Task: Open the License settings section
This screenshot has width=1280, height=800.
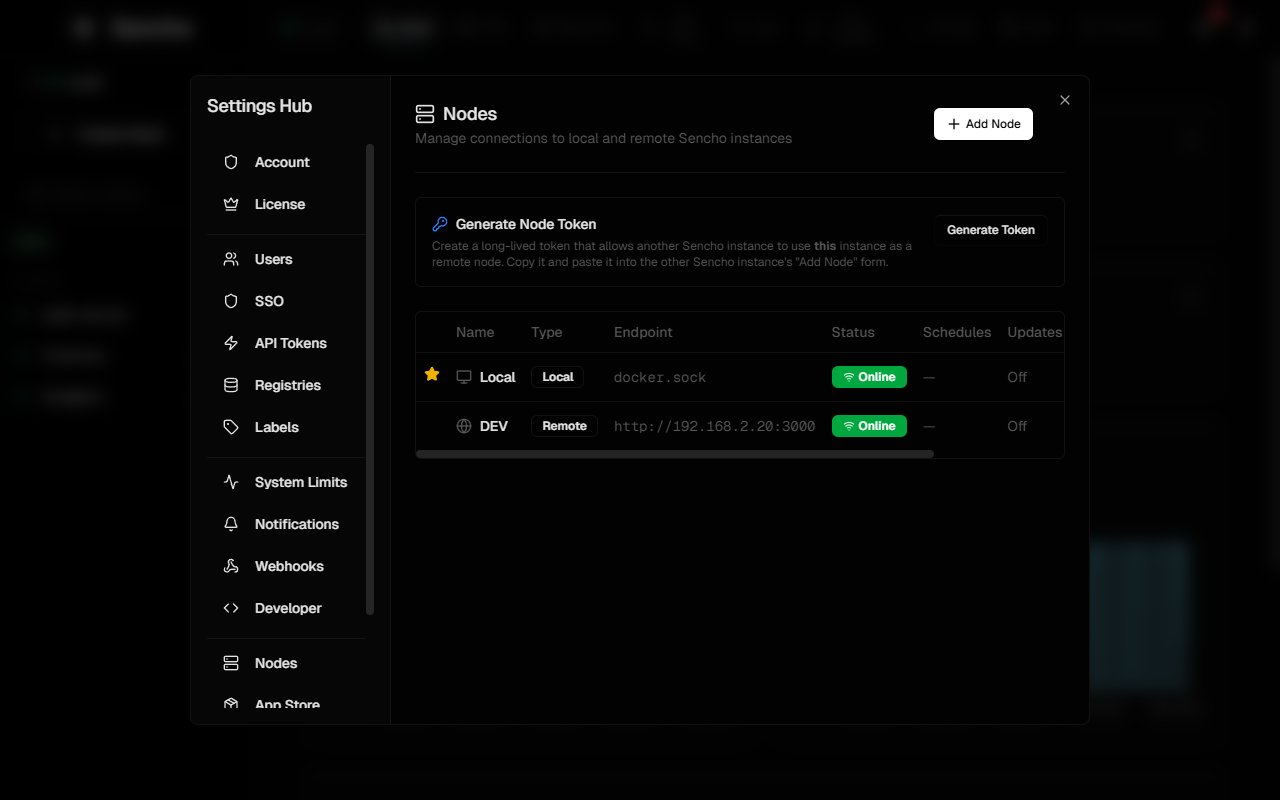Action: [286, 204]
